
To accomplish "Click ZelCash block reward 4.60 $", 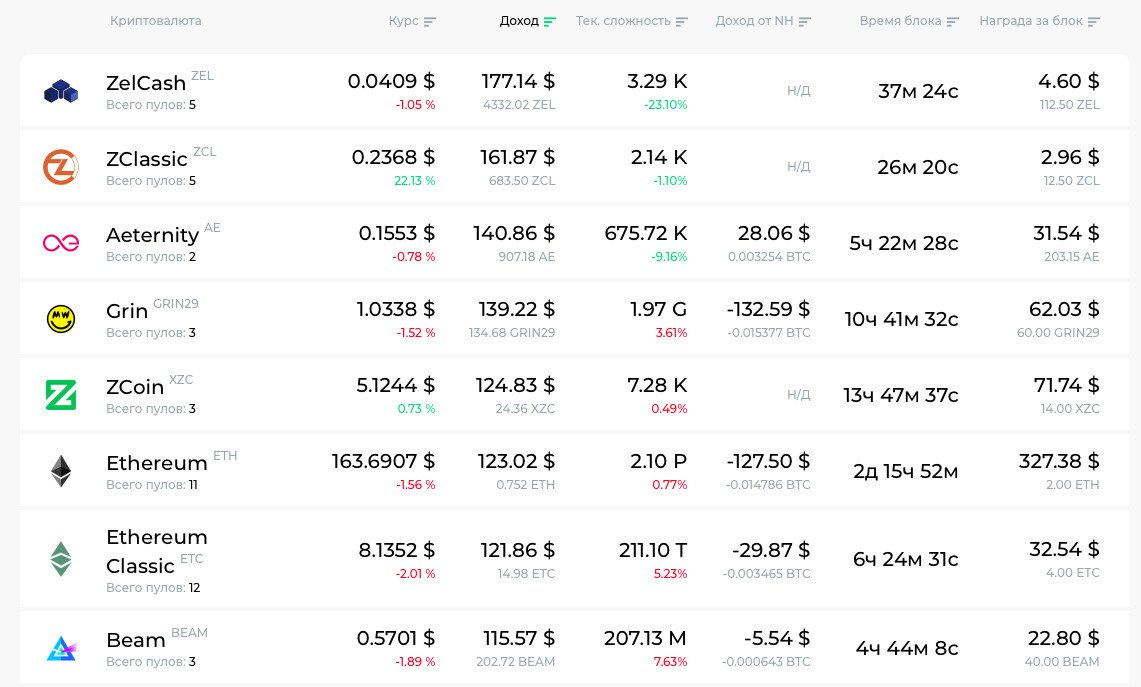I will tap(1068, 81).
